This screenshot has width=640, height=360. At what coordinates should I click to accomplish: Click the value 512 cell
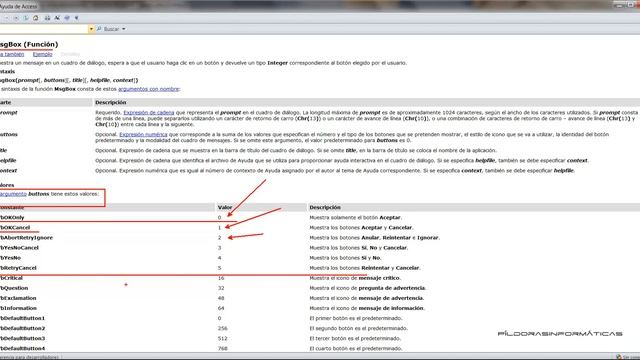pyautogui.click(x=222, y=339)
